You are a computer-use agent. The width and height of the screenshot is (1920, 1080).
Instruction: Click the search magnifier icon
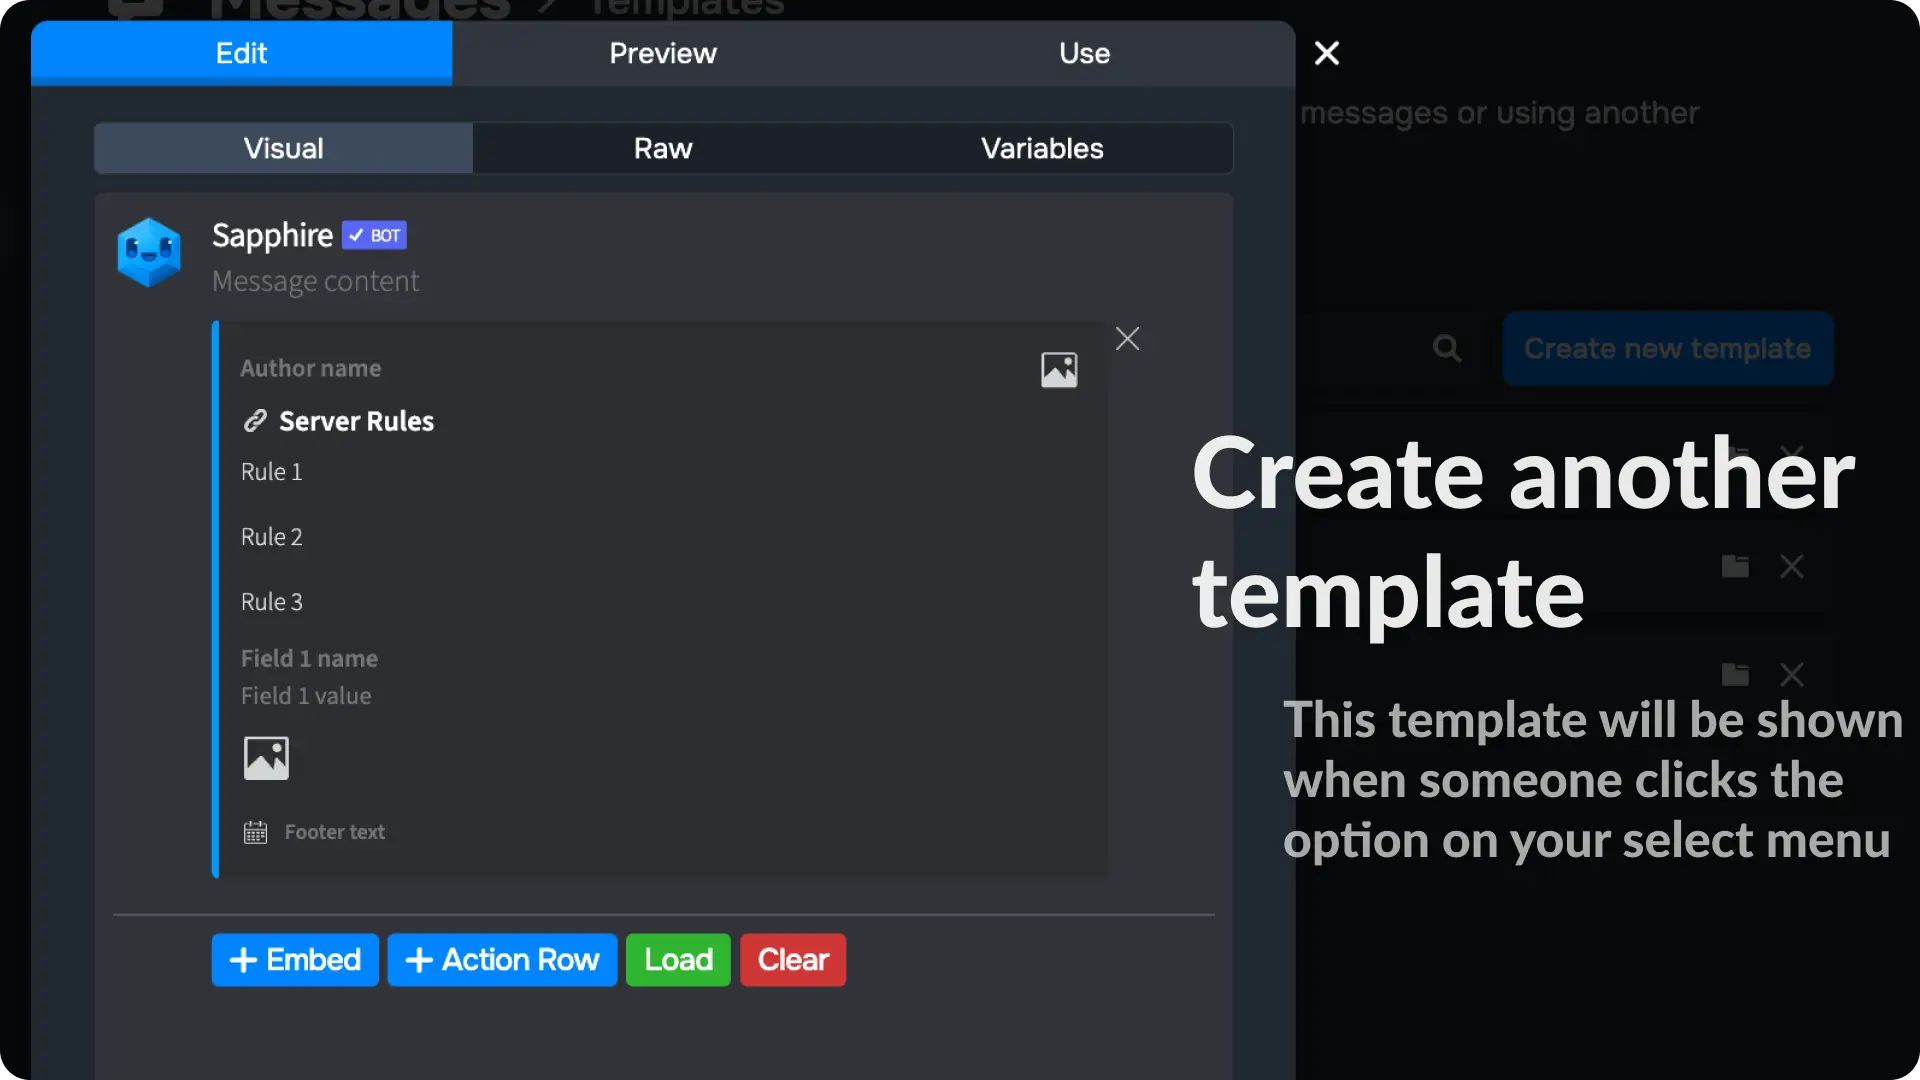pyautogui.click(x=1446, y=349)
